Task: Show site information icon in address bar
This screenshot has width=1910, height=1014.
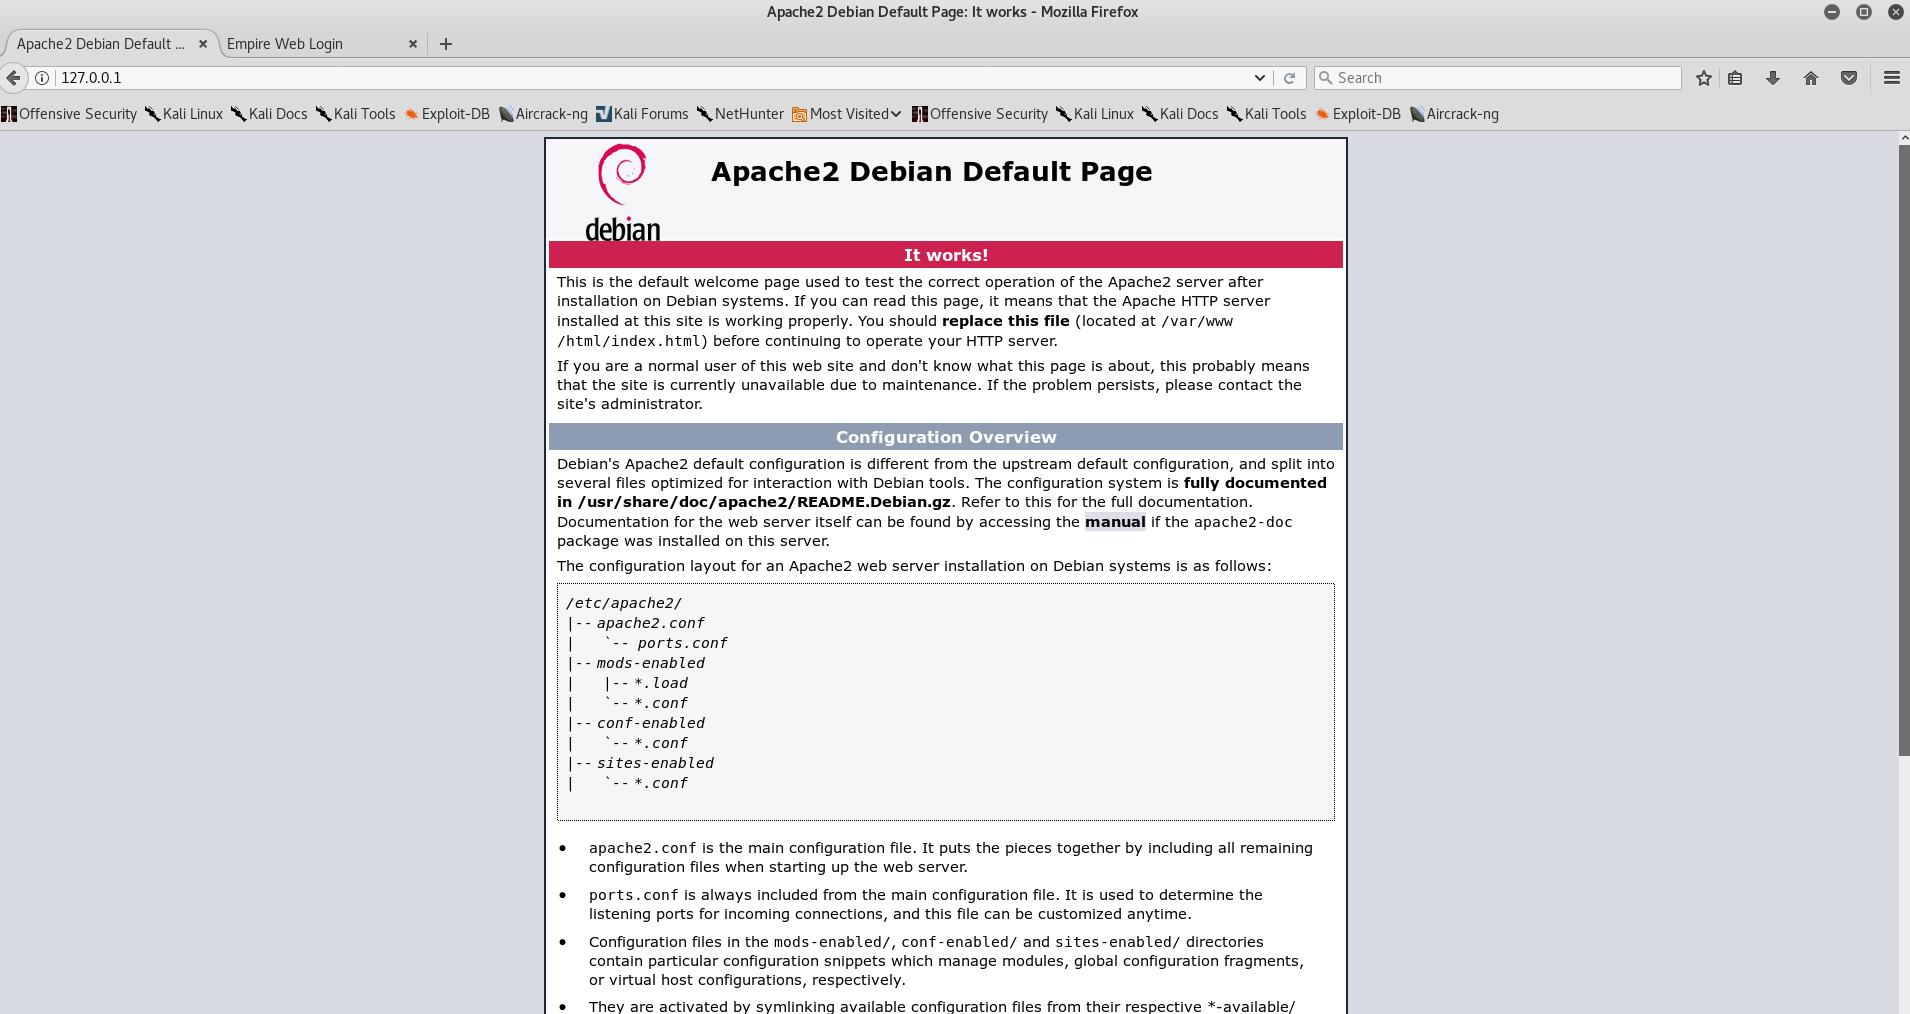Action: tap(42, 78)
